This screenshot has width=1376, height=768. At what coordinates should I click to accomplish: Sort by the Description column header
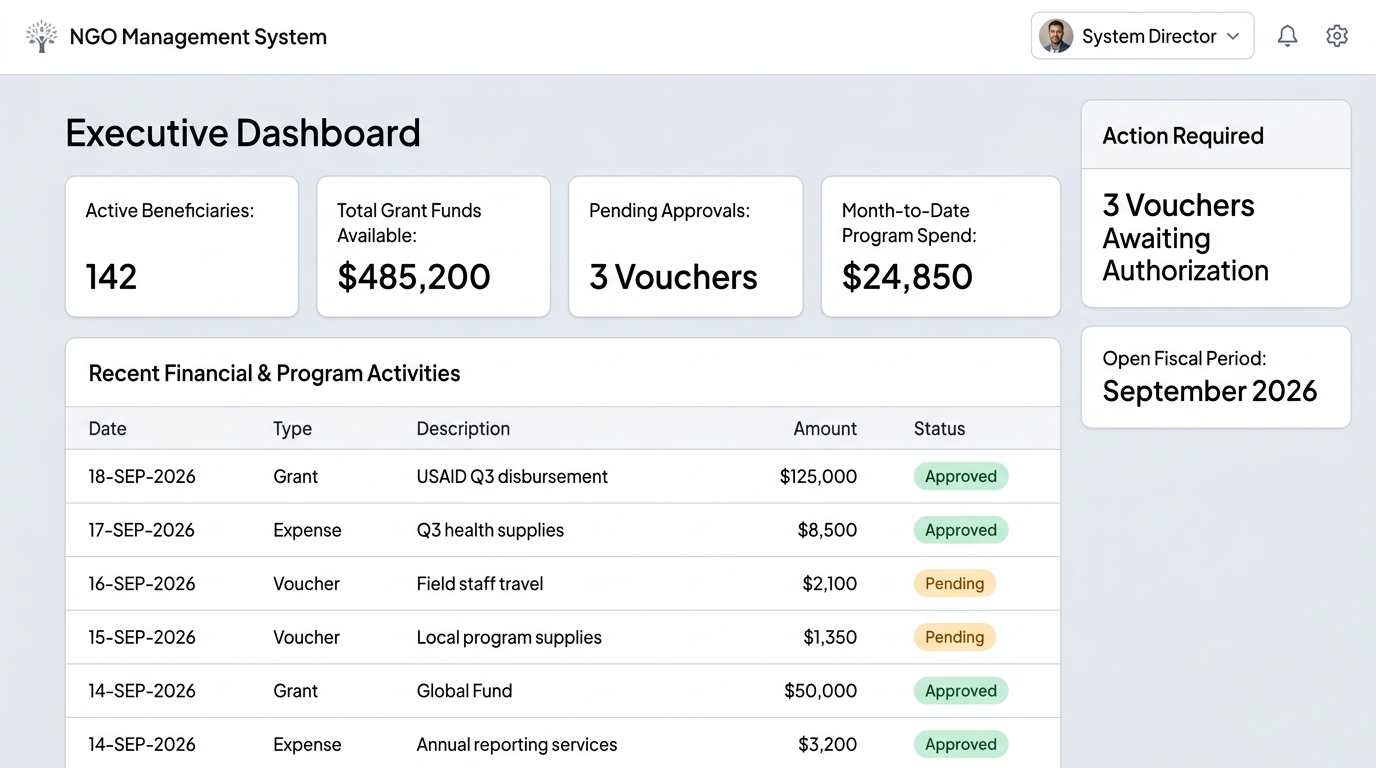click(463, 429)
